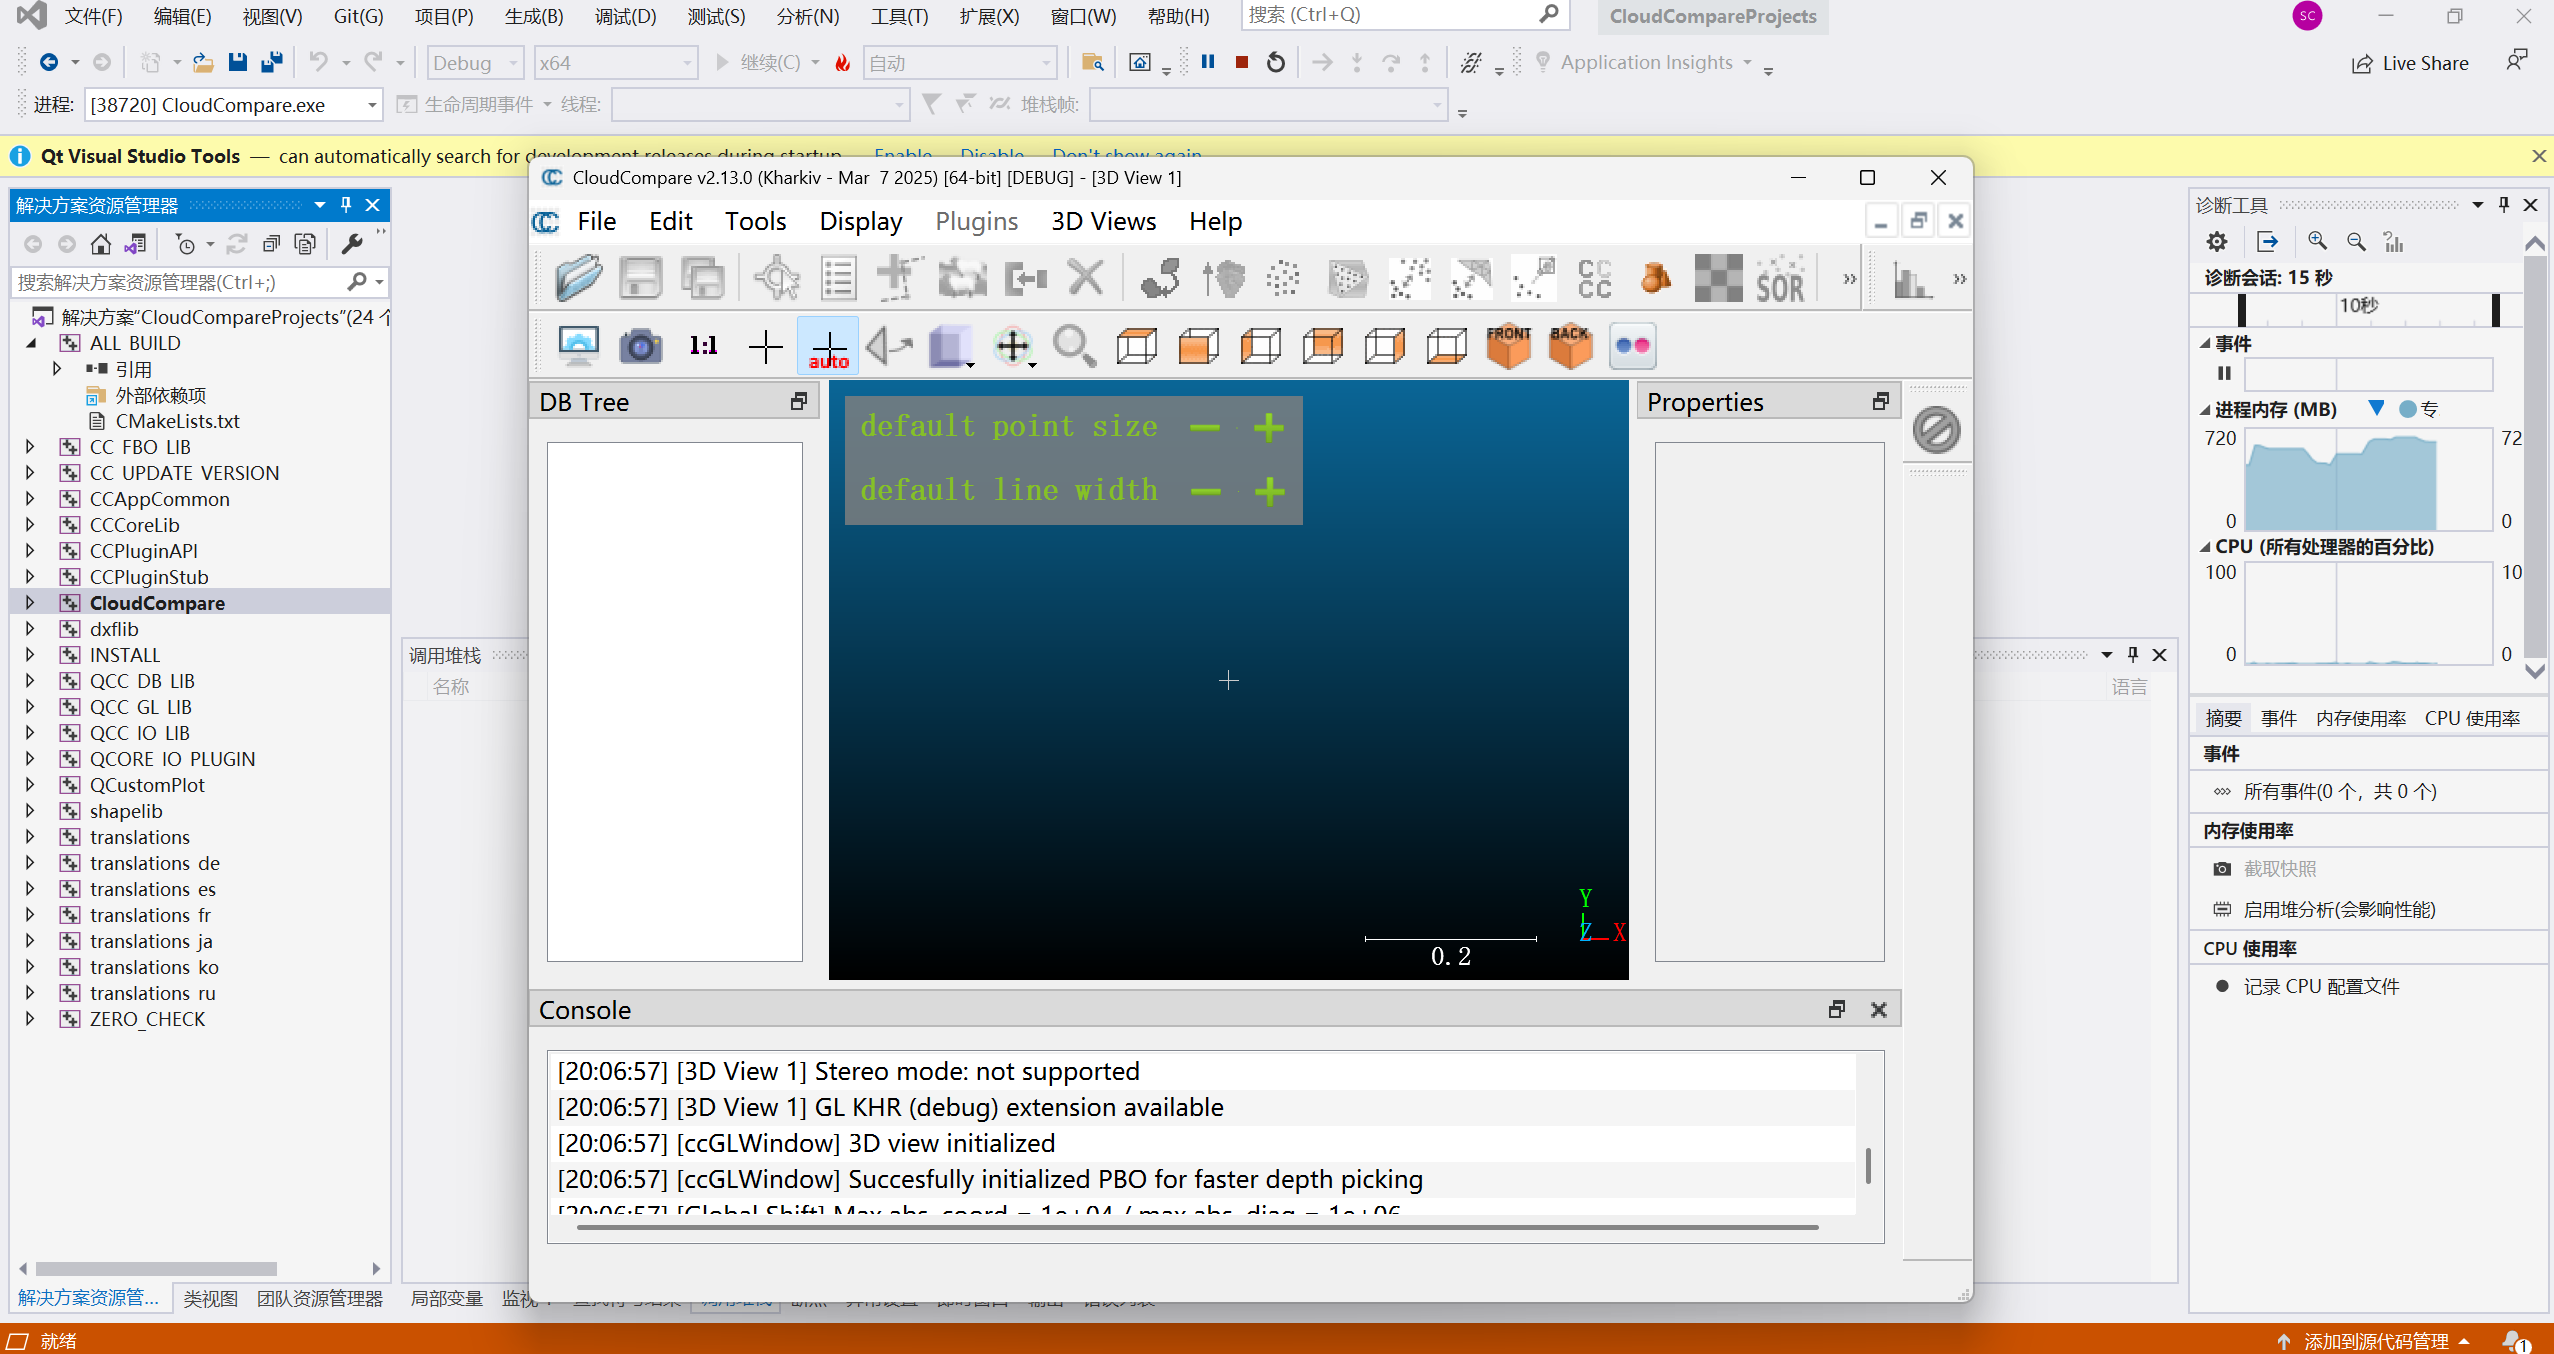Toggle stereo mode in 3D view toolbar
Image resolution: width=2554 pixels, height=1354 pixels.
1630,344
